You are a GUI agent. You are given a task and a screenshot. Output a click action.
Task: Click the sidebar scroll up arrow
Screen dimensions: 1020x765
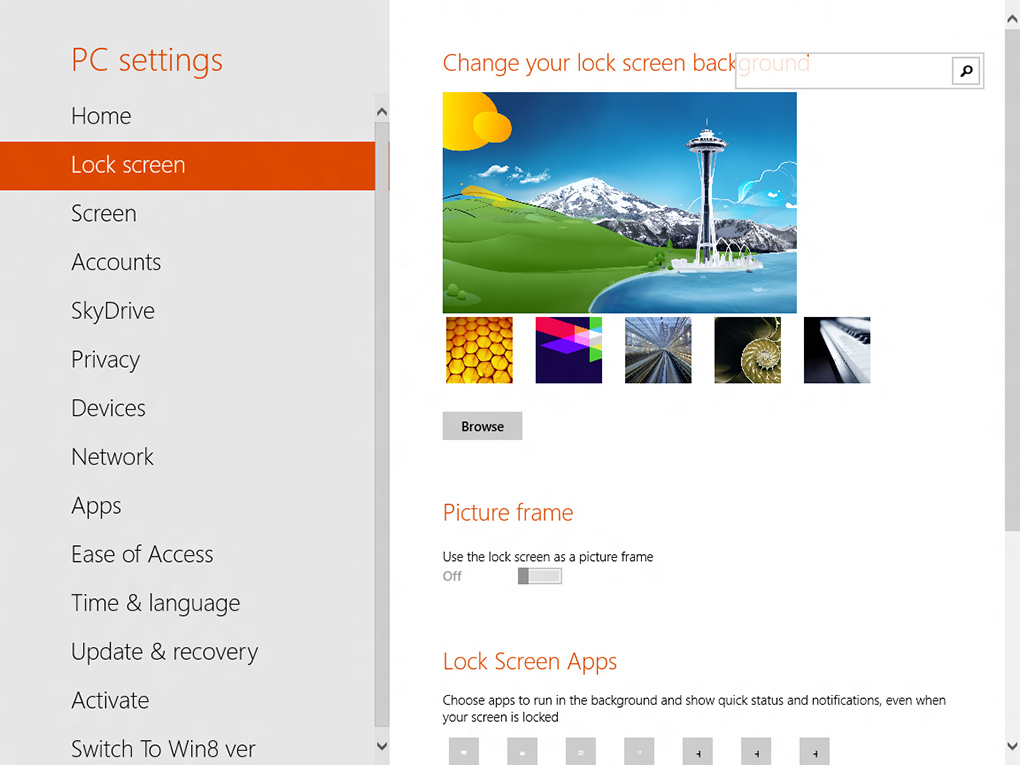[381, 108]
